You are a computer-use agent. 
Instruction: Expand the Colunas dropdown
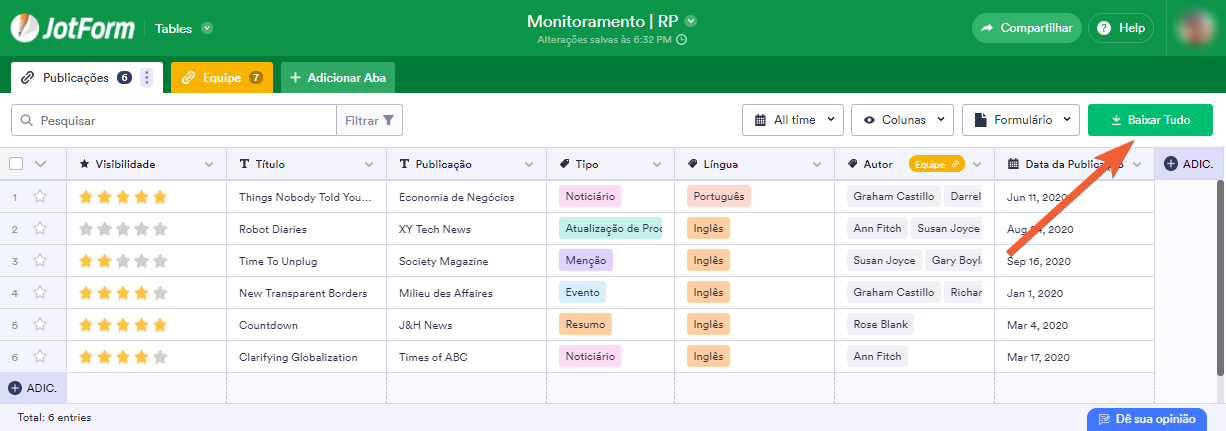(x=902, y=120)
